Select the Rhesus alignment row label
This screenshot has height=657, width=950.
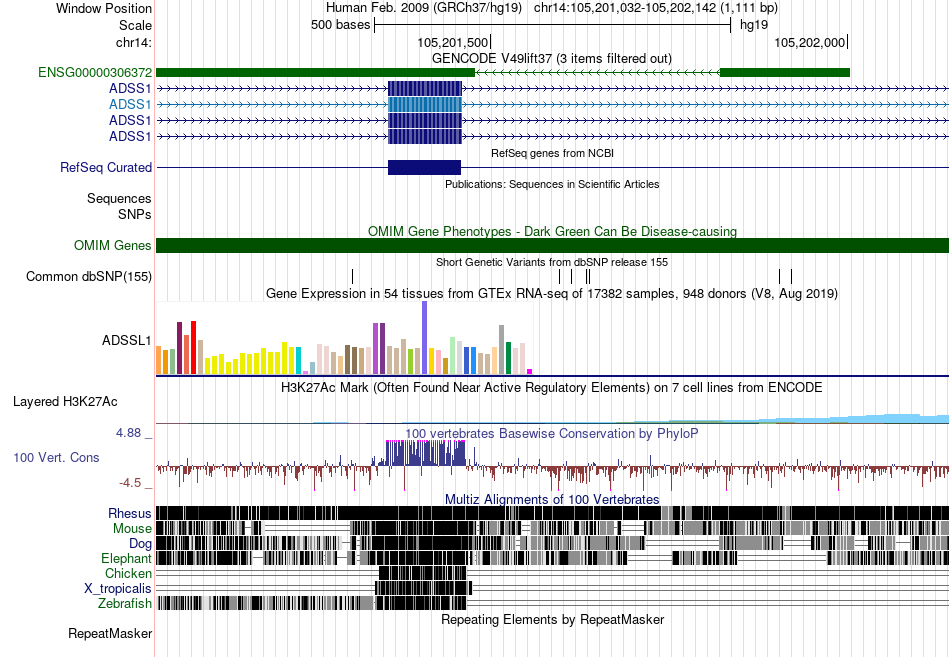(130, 513)
